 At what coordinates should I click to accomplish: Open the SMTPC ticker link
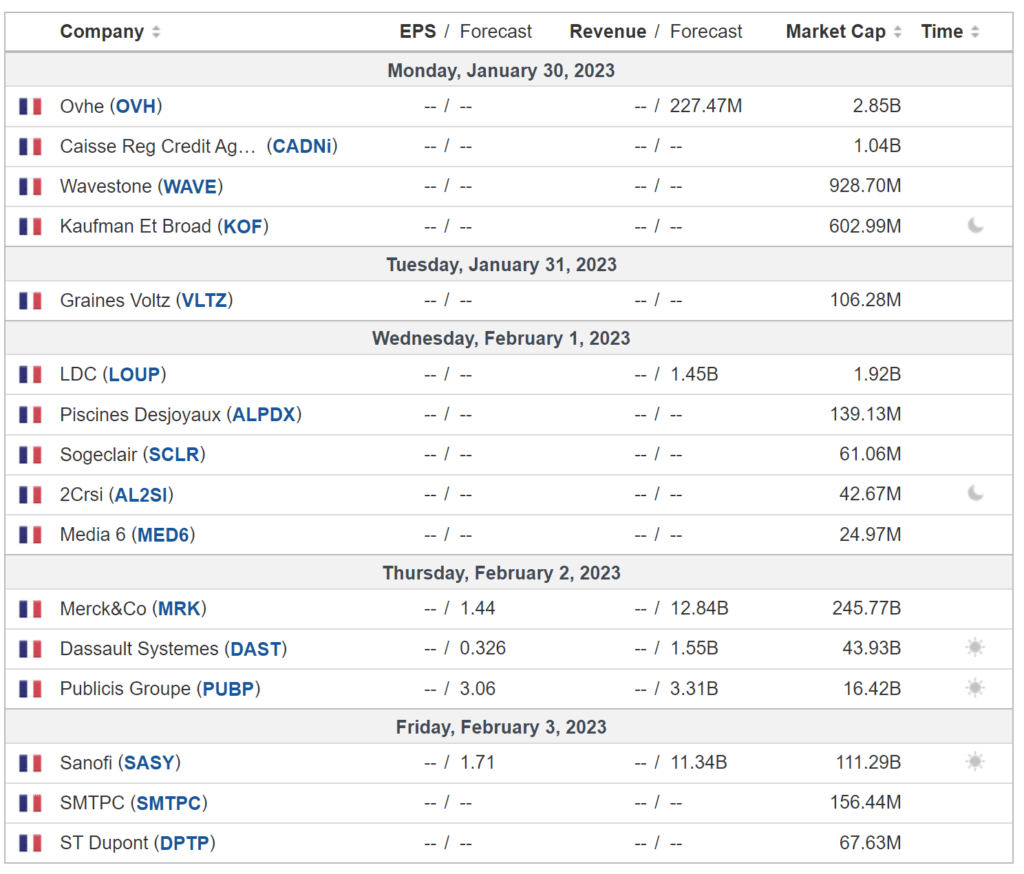click(x=169, y=803)
